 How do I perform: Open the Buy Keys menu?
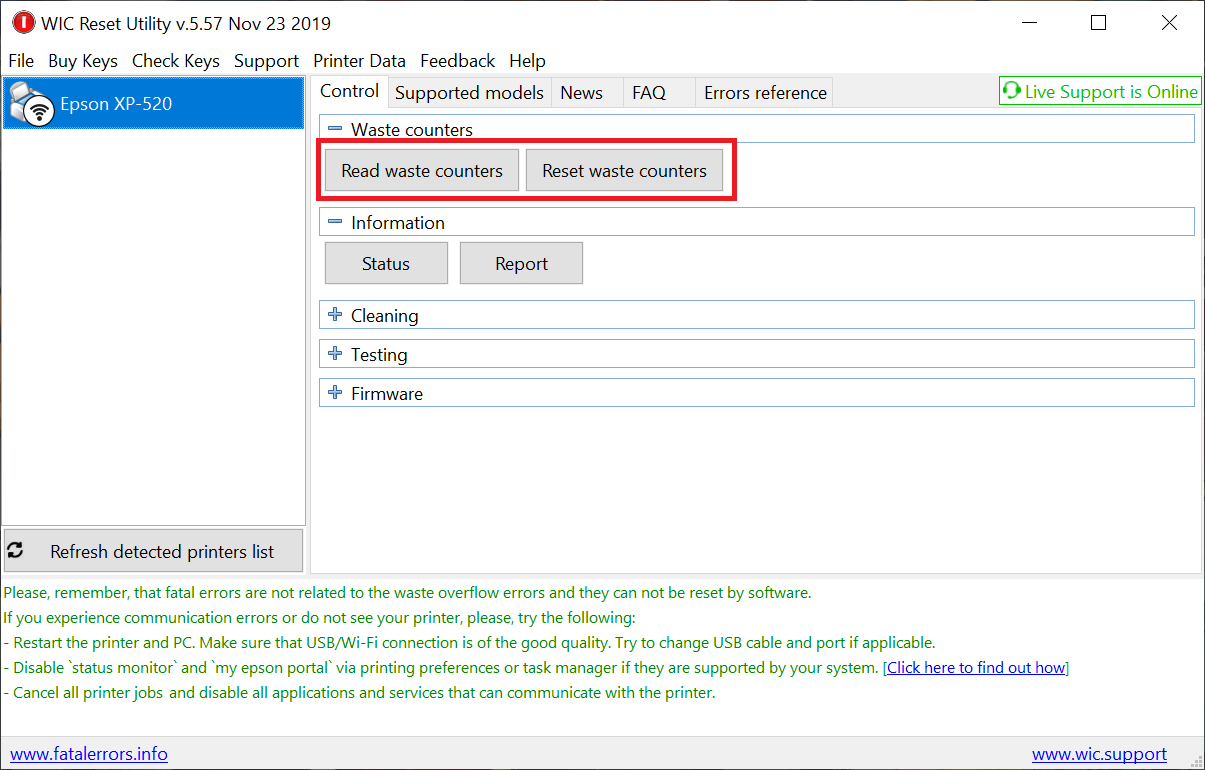point(83,61)
